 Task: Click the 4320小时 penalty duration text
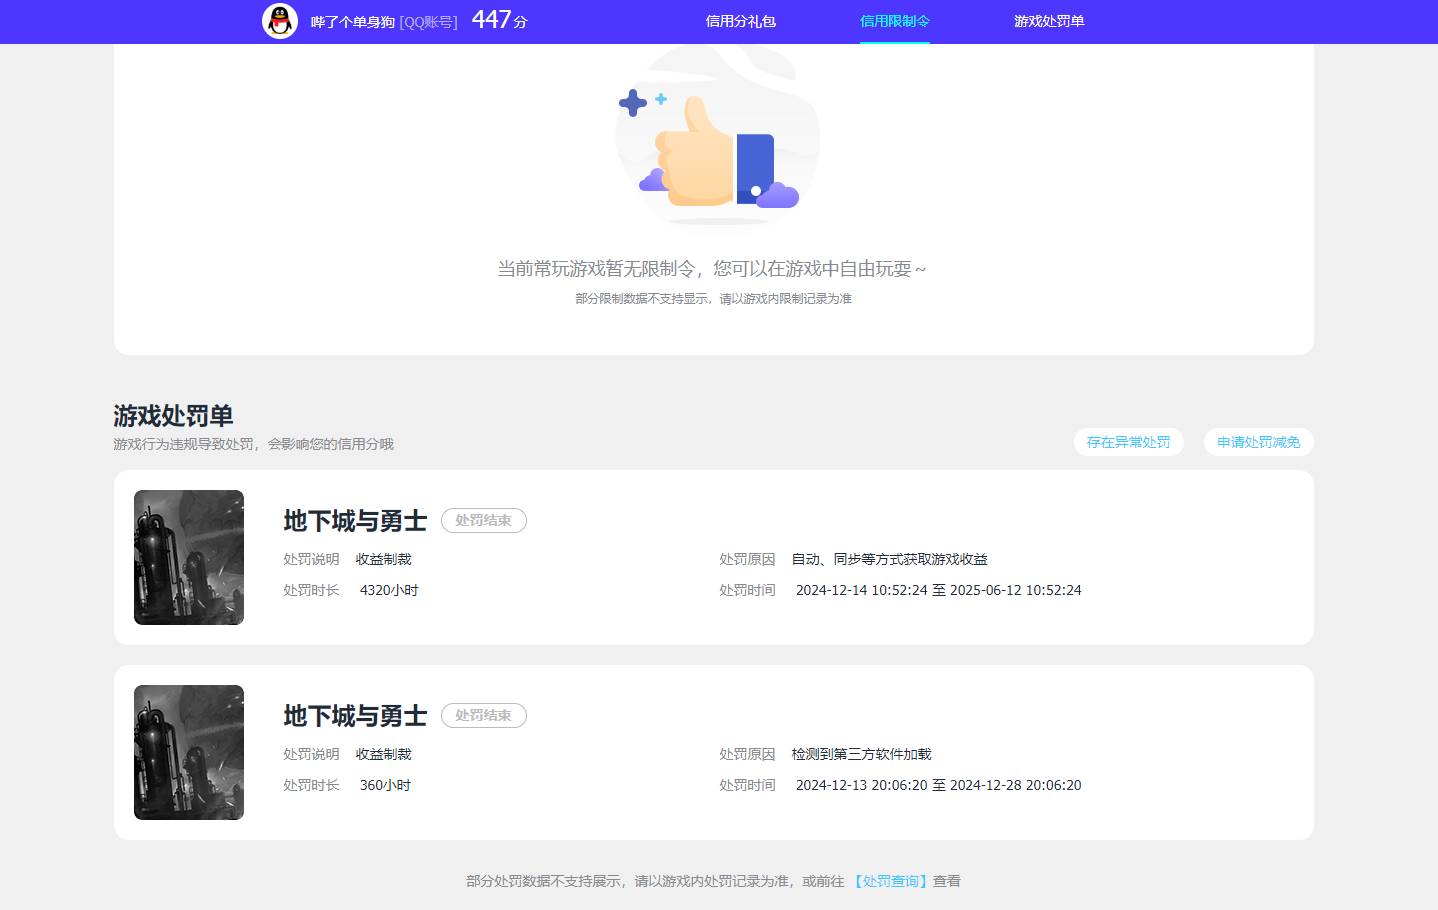click(x=389, y=590)
